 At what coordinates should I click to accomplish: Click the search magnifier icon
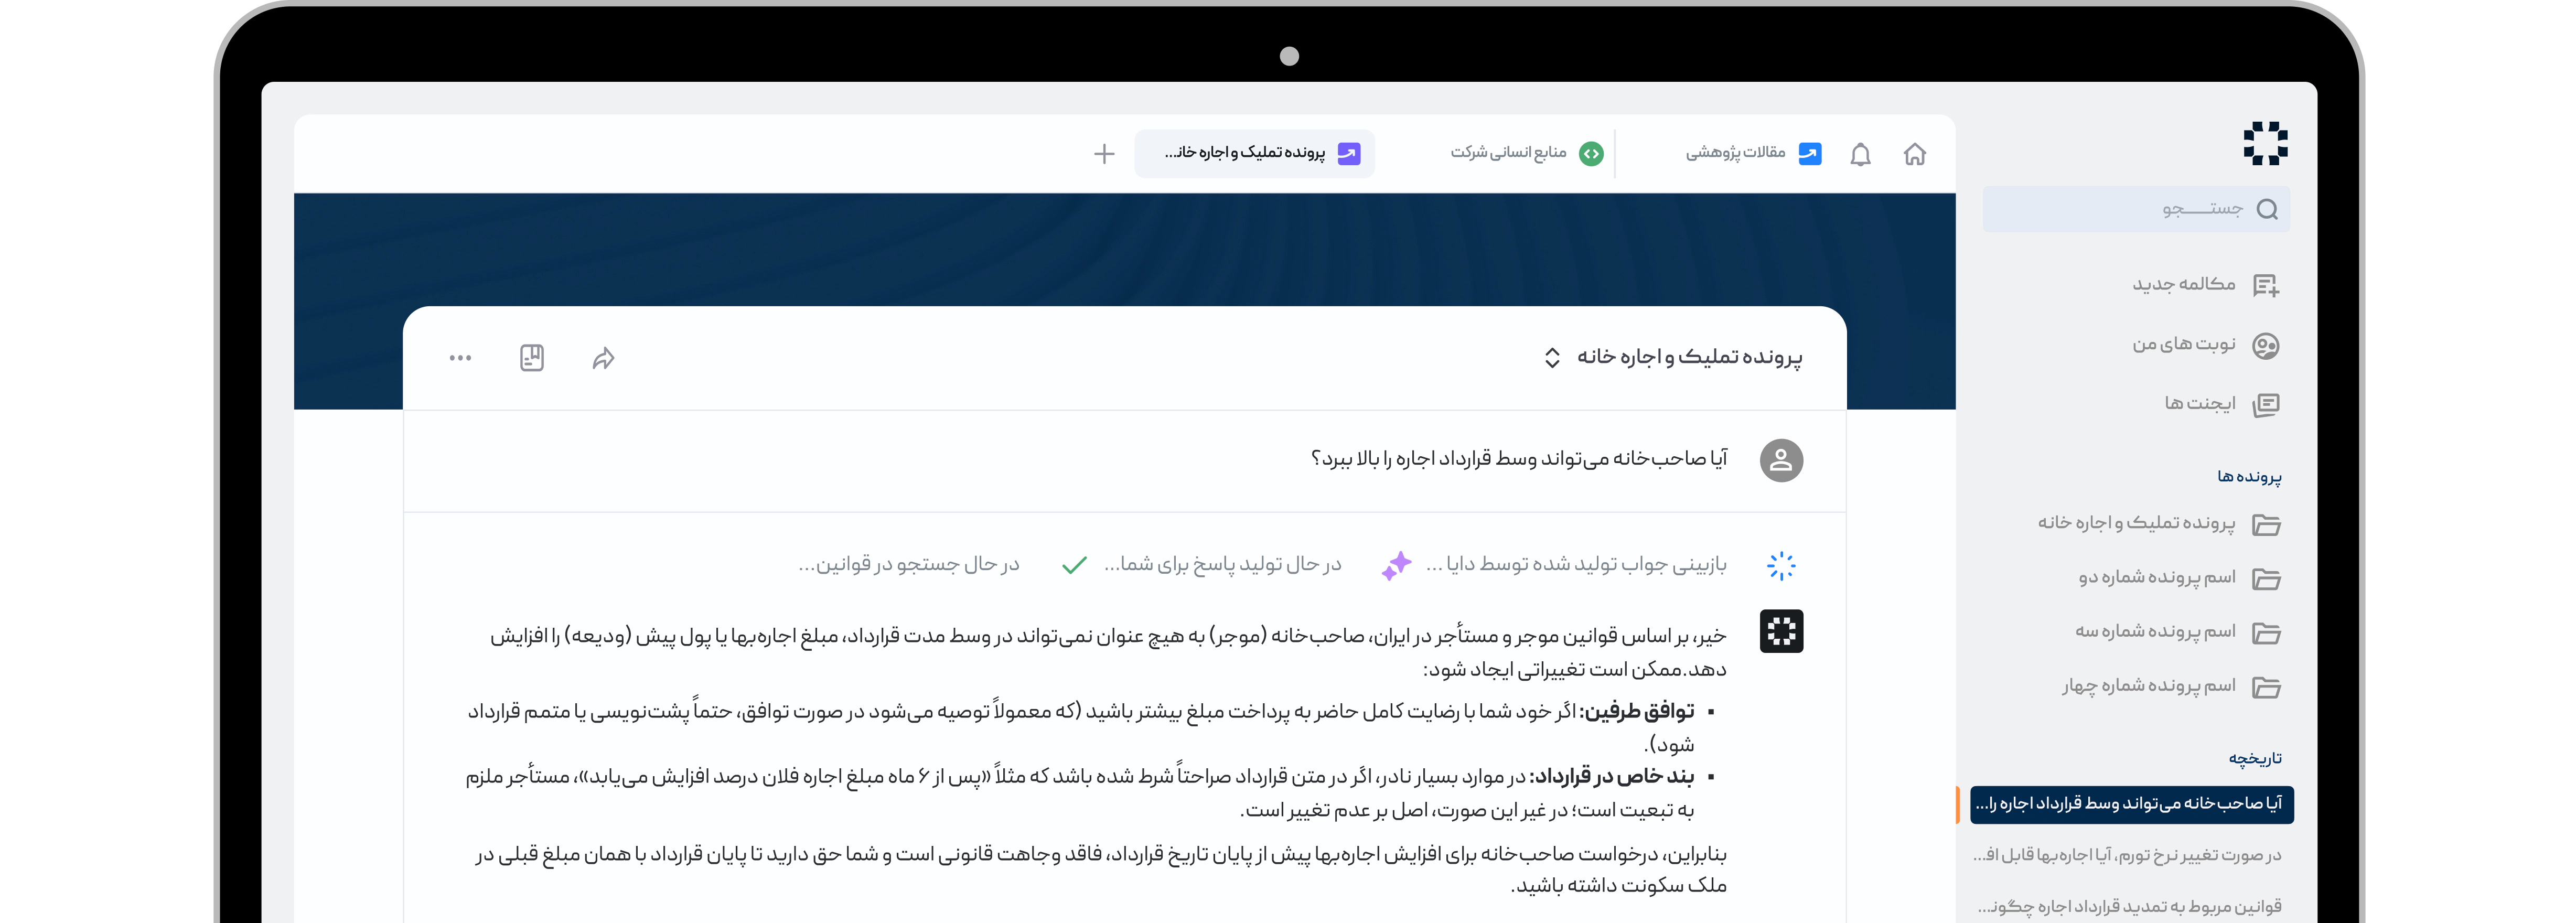(x=2267, y=209)
